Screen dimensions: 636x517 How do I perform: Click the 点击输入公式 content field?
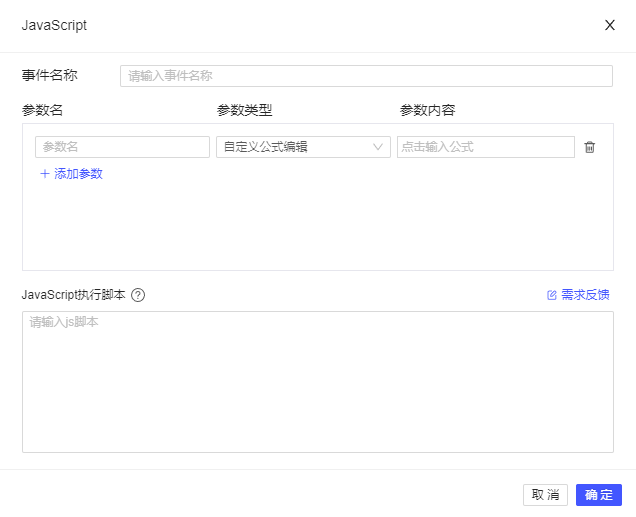[x=486, y=147]
